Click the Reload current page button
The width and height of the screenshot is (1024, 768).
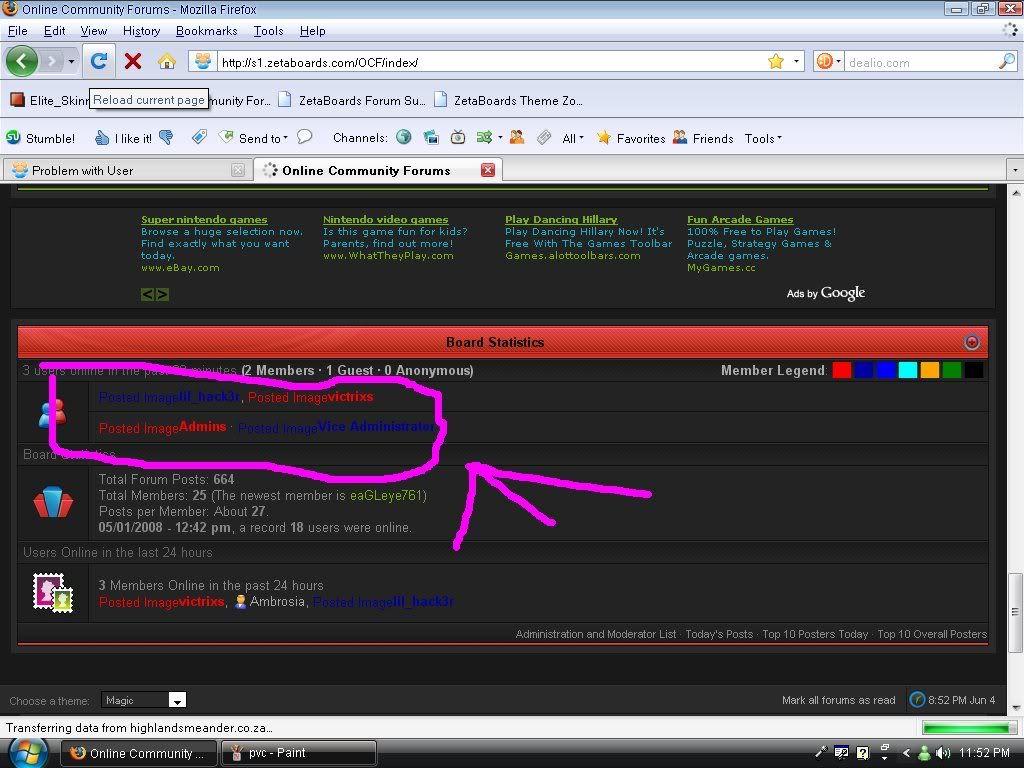(98, 61)
